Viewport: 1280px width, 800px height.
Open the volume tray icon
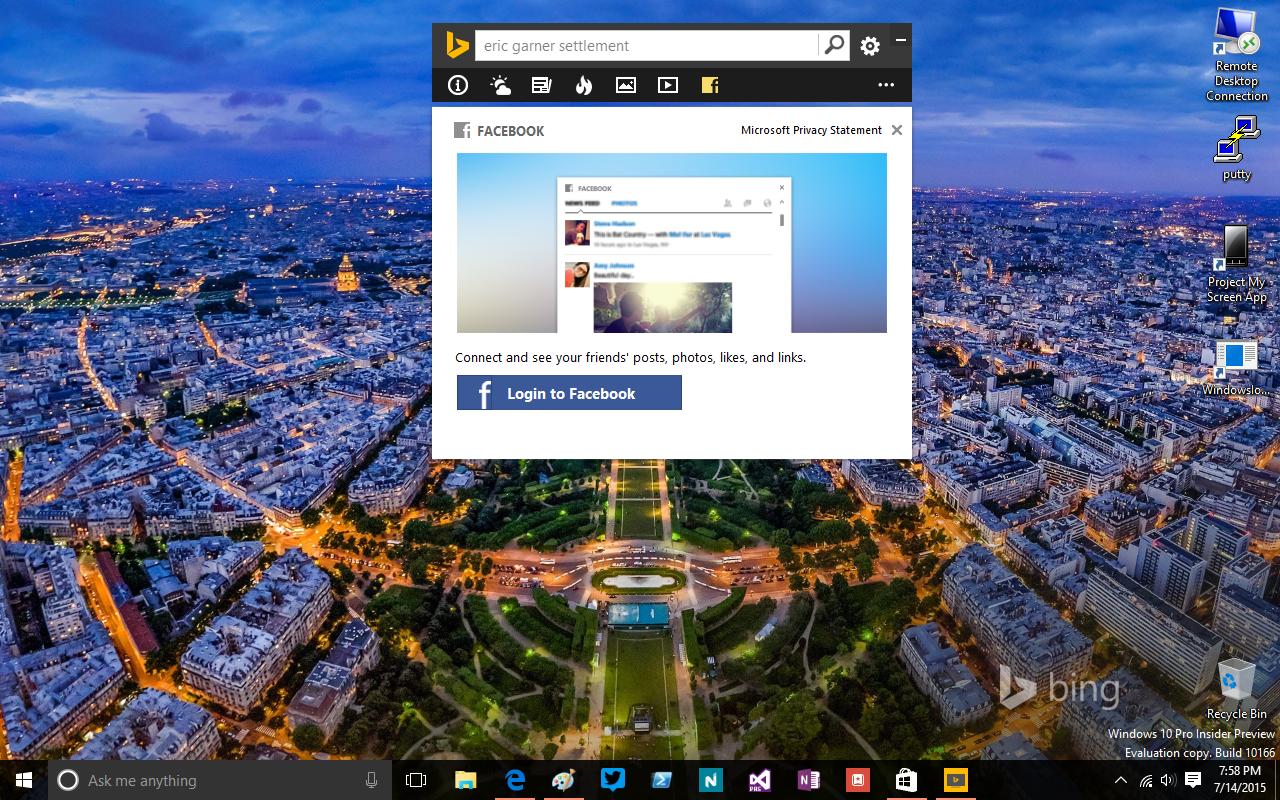(1168, 780)
